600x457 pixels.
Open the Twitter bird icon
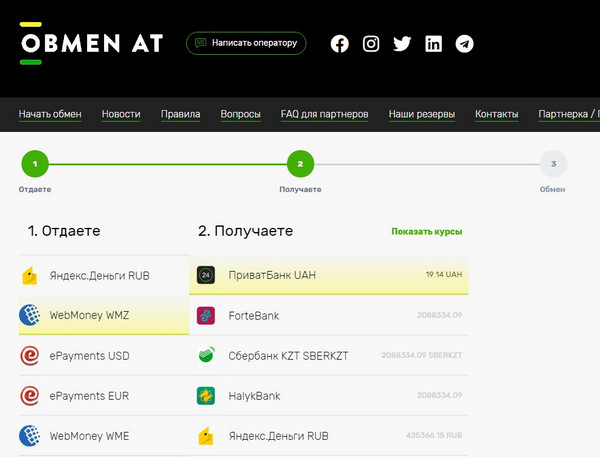tap(402, 44)
